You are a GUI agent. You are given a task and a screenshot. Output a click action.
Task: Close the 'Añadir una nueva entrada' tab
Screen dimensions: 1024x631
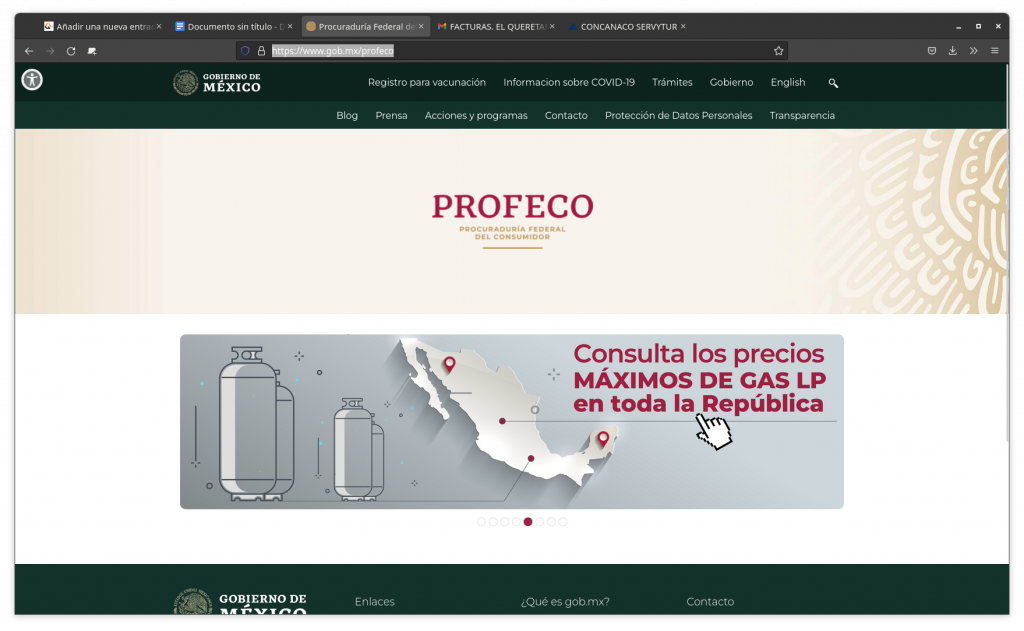(x=159, y=26)
